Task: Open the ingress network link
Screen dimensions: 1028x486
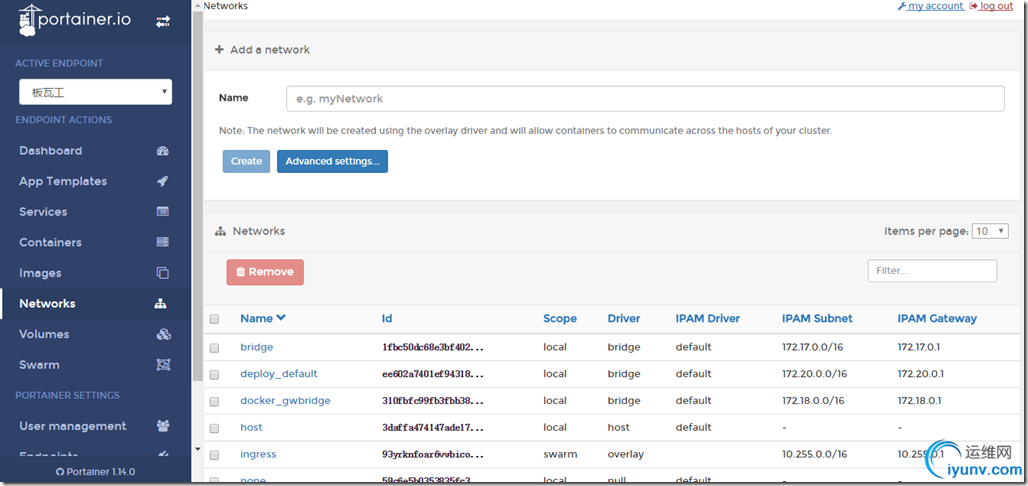Action: pos(258,455)
